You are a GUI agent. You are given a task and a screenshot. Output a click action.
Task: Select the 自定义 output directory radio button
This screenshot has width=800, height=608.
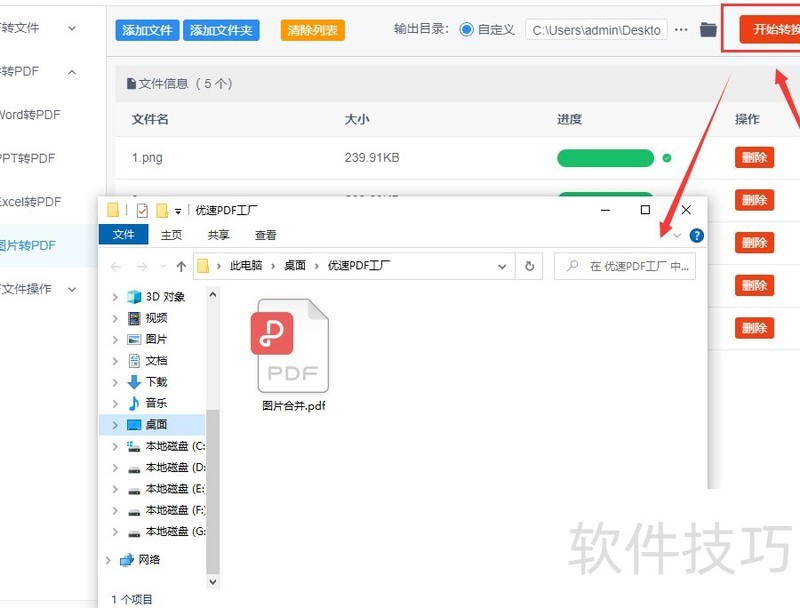pos(466,30)
